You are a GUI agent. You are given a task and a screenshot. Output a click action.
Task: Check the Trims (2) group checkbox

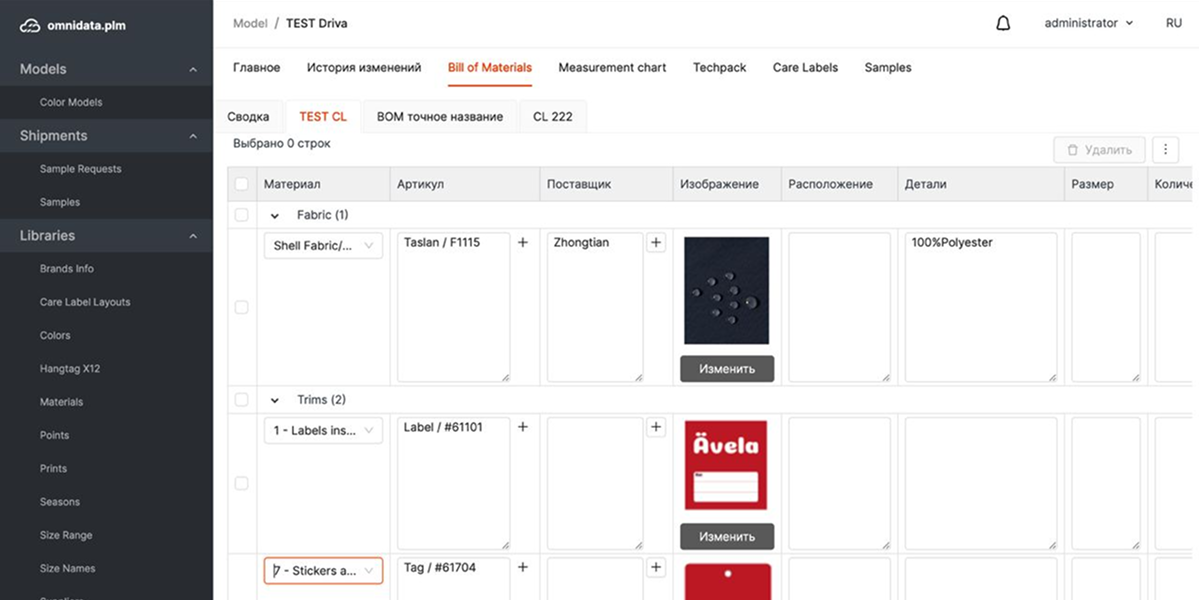(241, 400)
